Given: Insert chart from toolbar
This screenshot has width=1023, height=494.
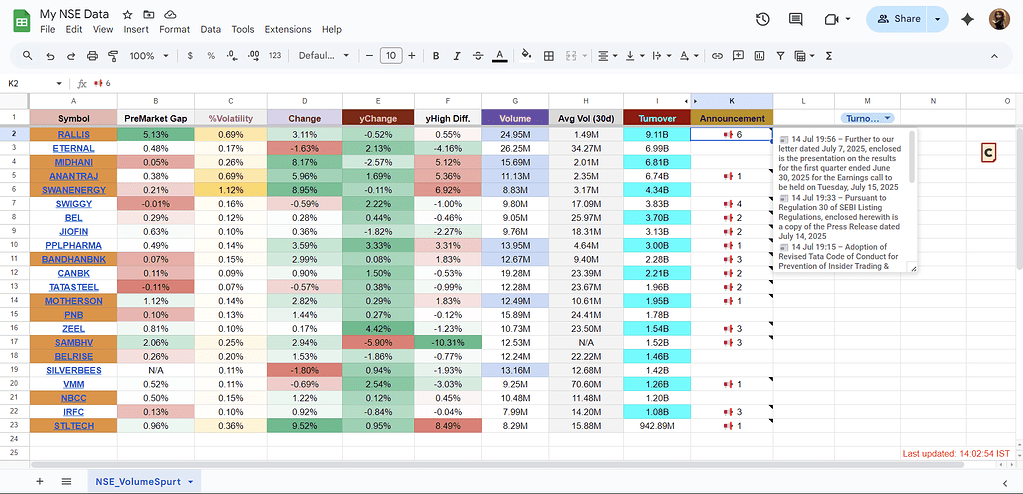Looking at the screenshot, I should tap(759, 56).
